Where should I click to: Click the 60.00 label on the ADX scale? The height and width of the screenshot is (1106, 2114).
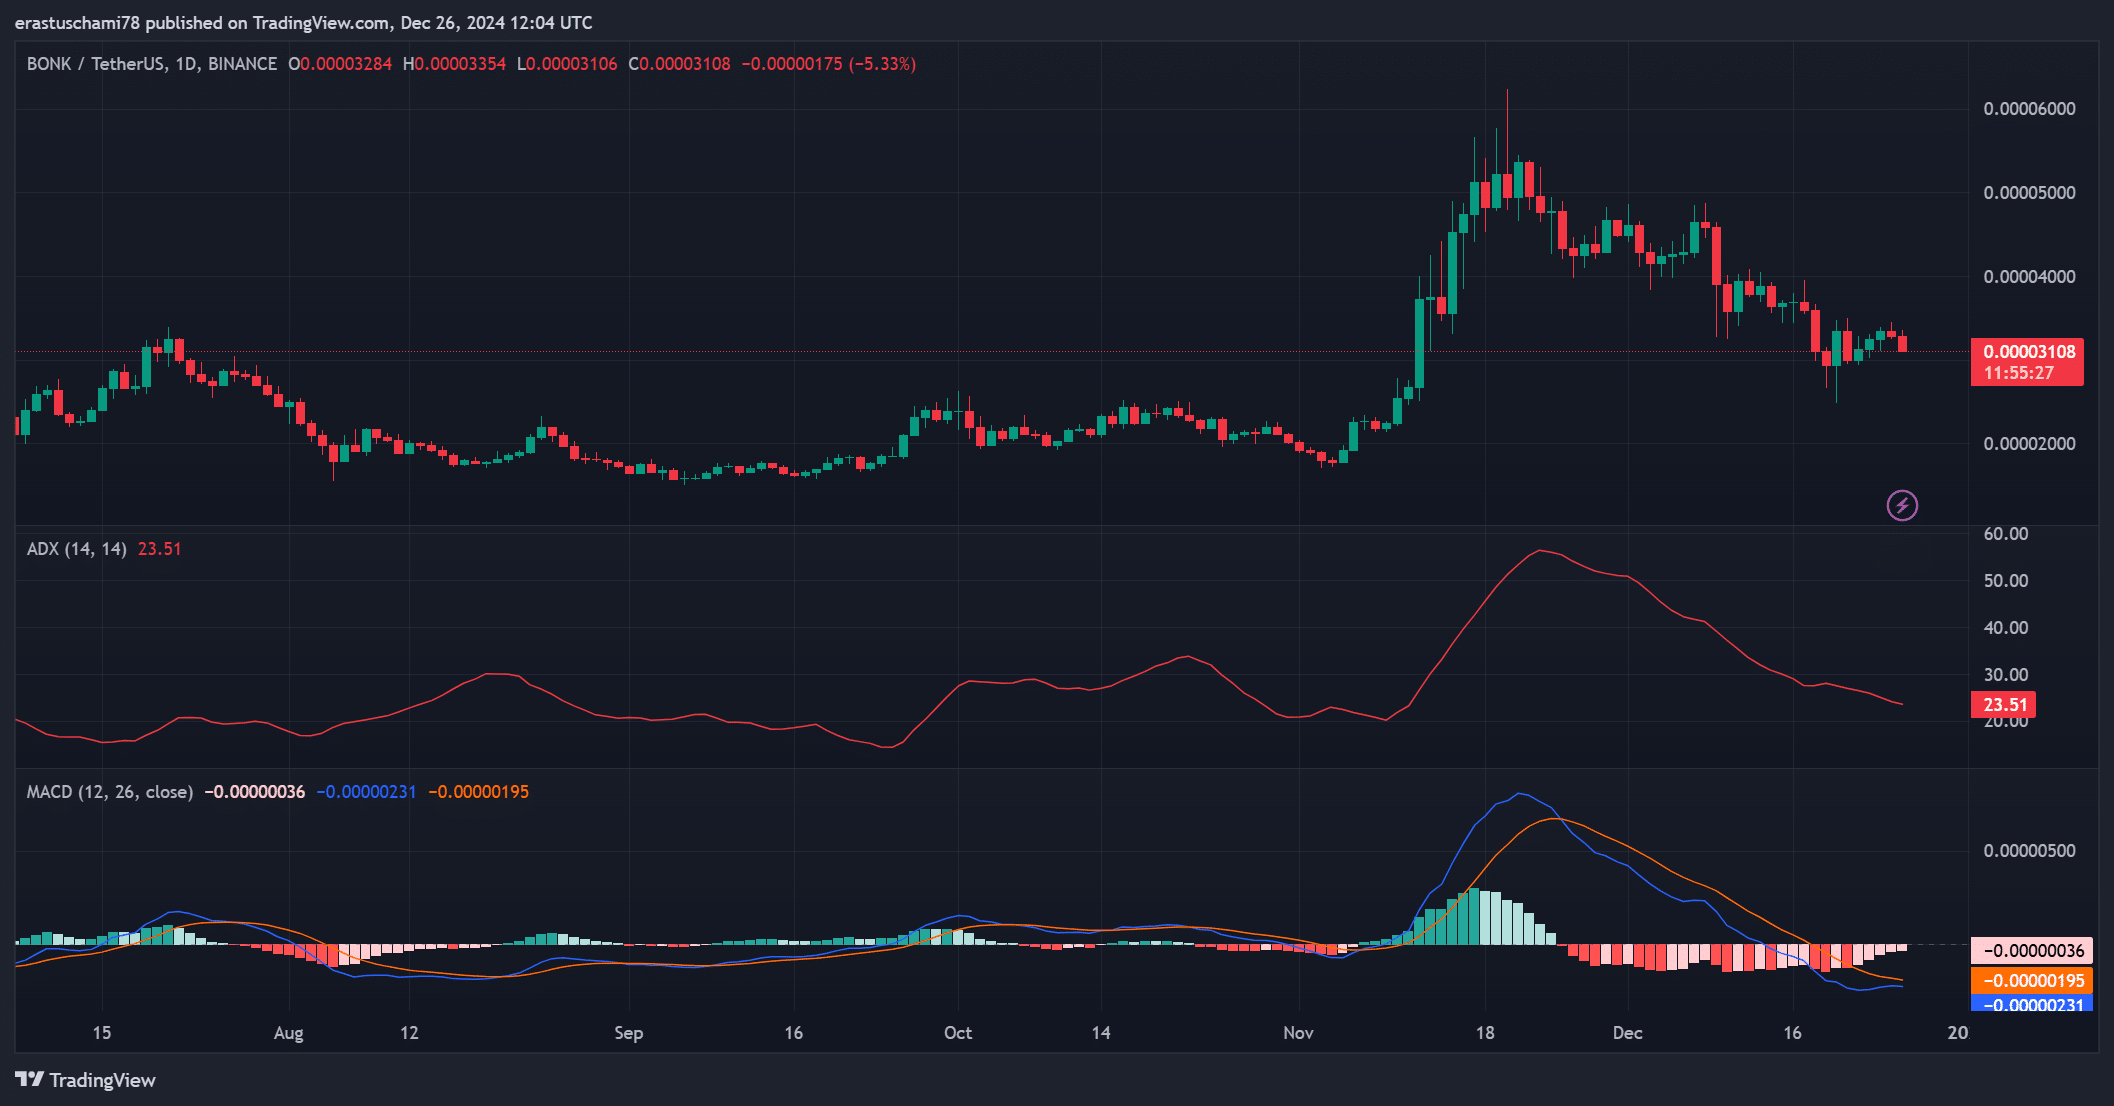(2005, 534)
